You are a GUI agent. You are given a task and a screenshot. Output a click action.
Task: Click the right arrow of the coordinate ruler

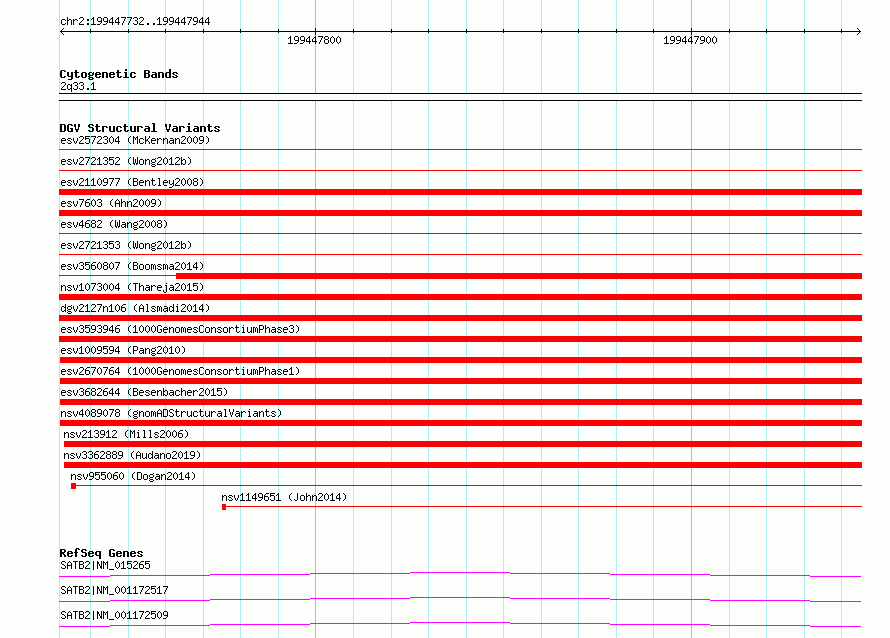[859, 31]
